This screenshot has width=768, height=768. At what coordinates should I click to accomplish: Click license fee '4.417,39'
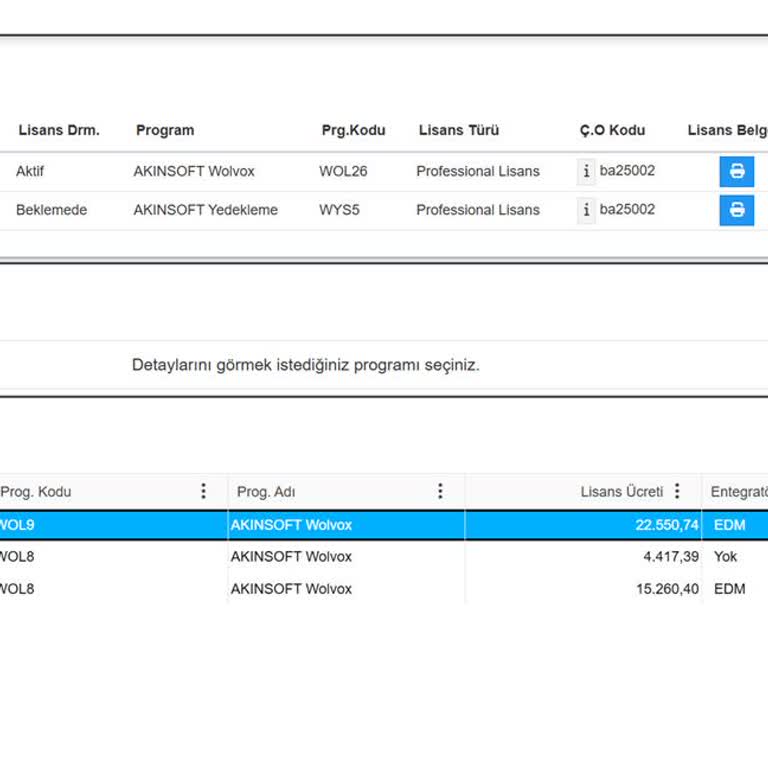pos(671,556)
